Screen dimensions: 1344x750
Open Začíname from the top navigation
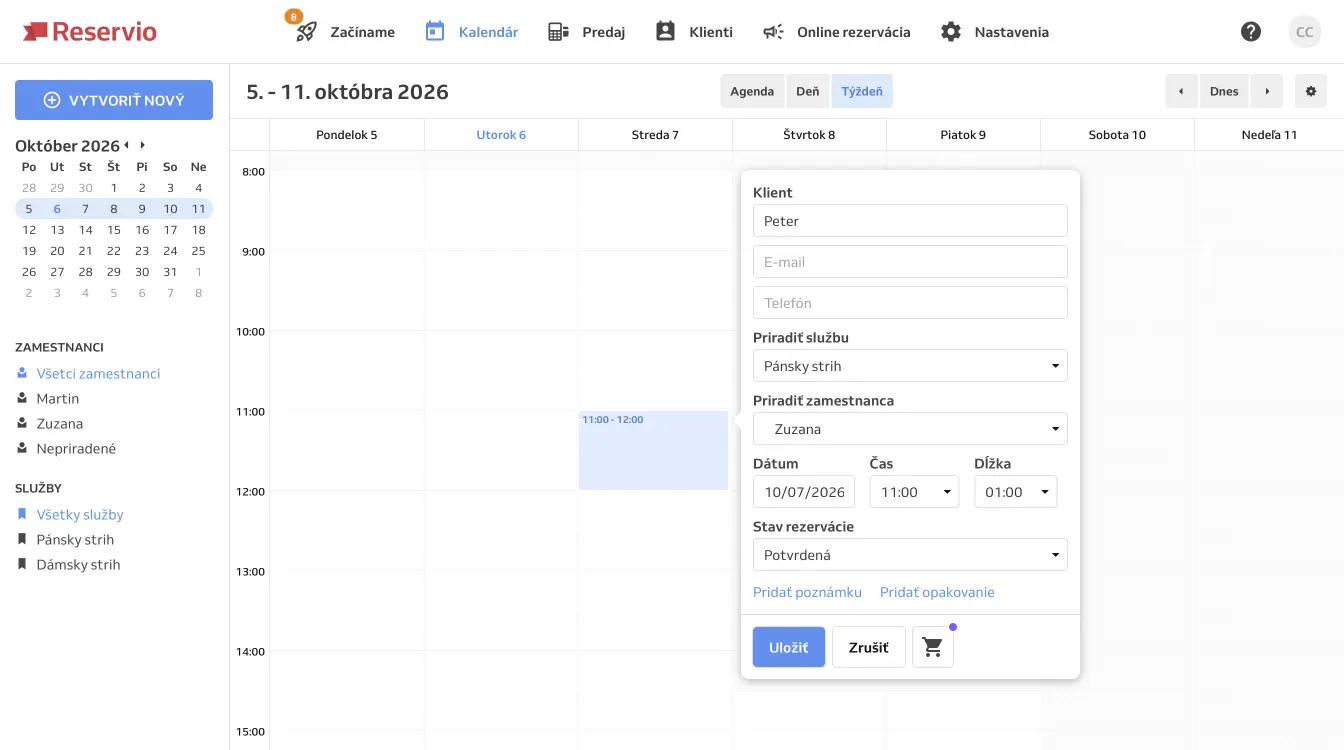345,32
